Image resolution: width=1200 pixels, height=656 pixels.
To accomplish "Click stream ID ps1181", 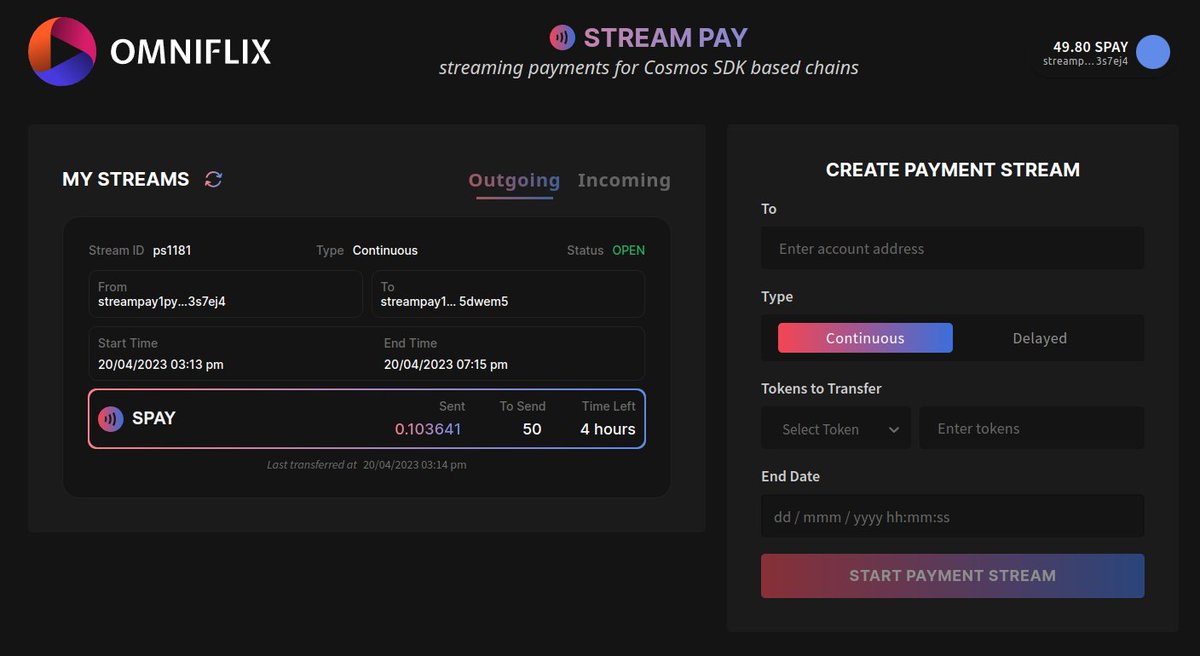I will [x=172, y=250].
